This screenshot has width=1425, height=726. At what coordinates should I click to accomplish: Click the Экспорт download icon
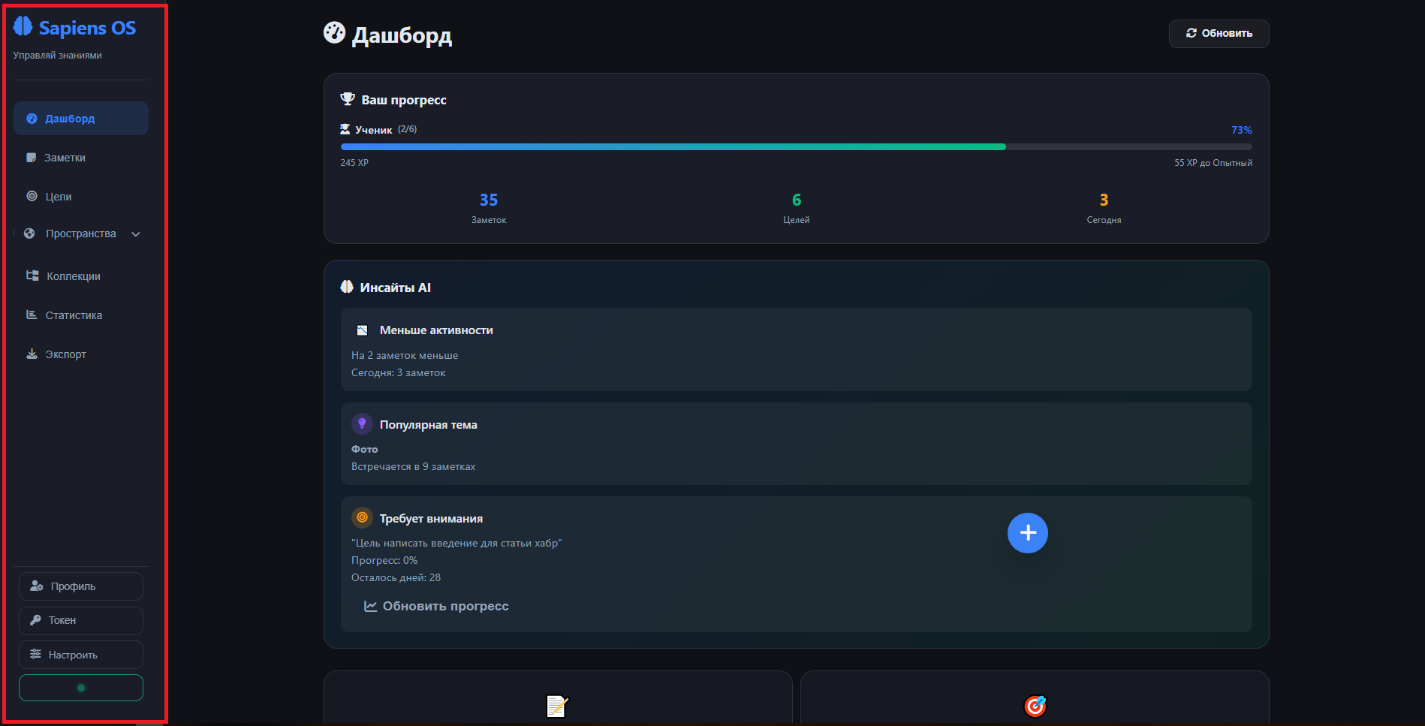click(x=32, y=354)
